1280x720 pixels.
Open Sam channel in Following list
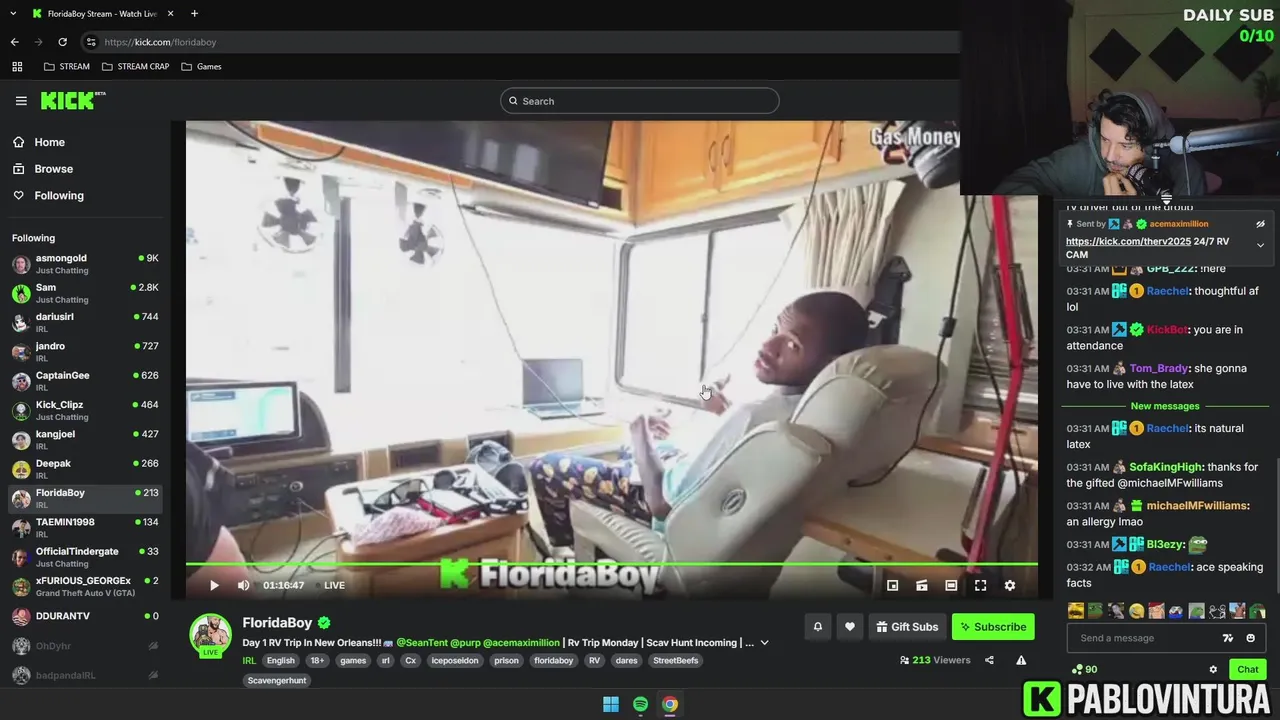(85, 293)
